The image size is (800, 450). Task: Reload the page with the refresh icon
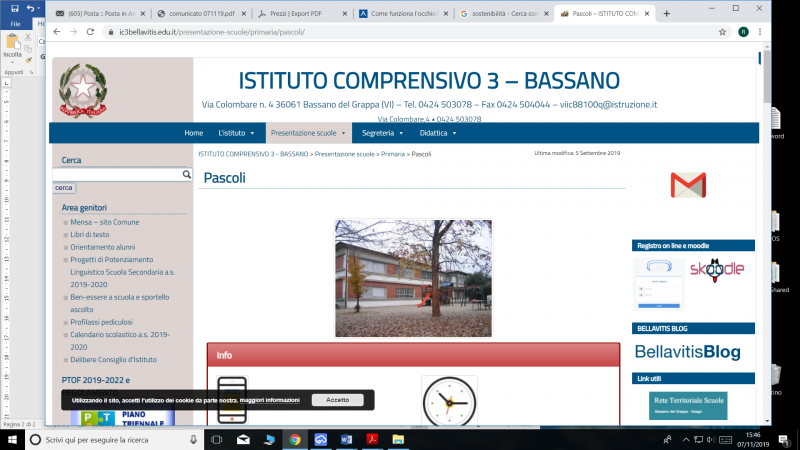pos(87,32)
